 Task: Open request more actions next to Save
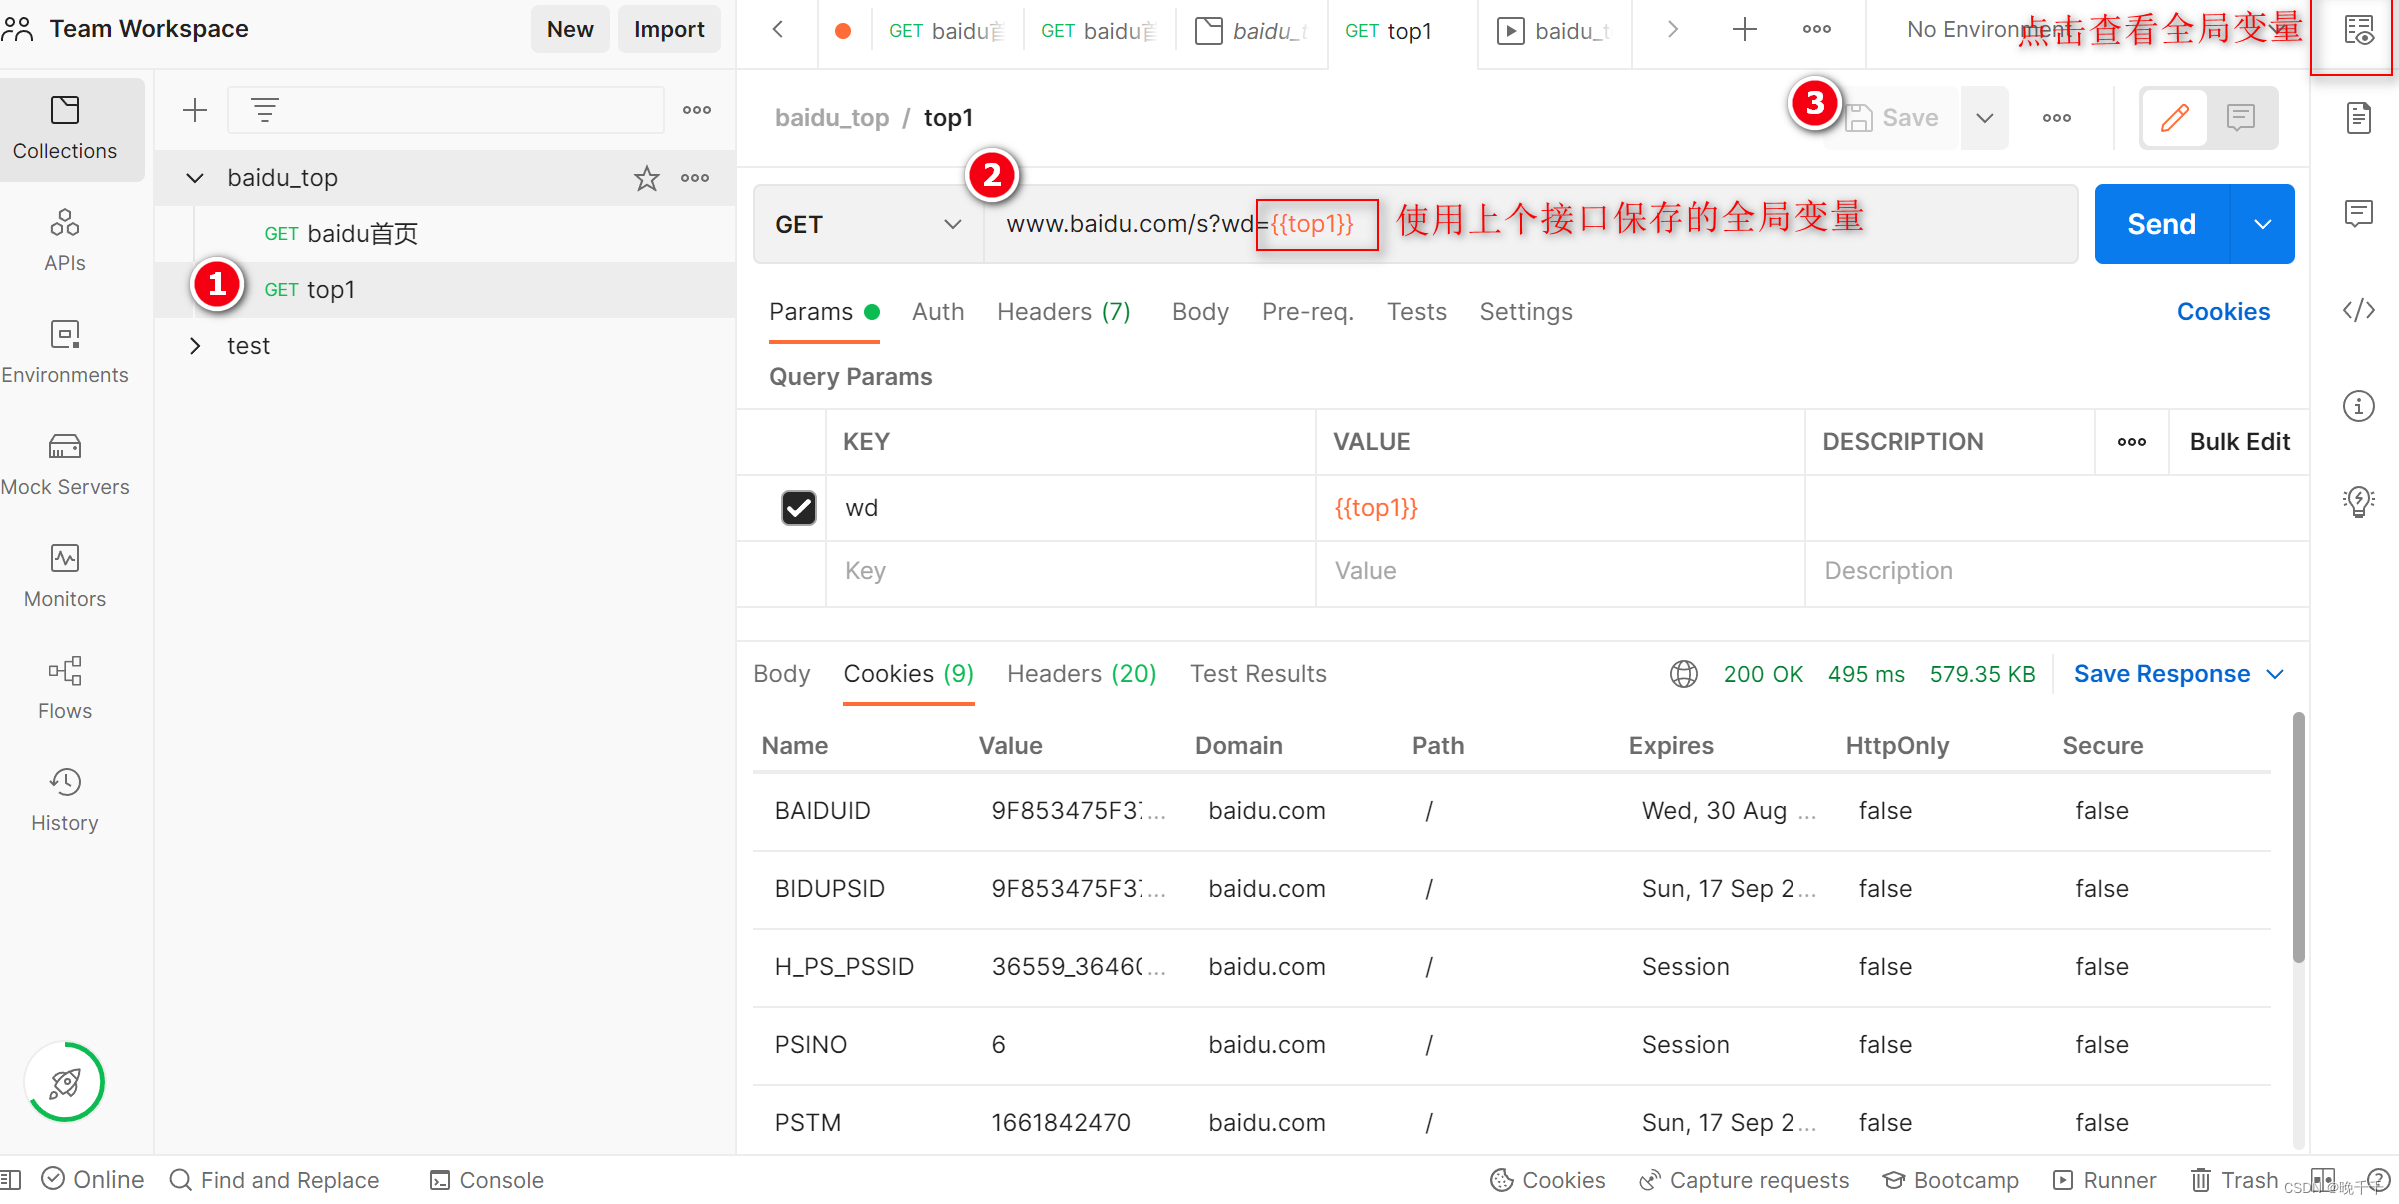(2057, 118)
